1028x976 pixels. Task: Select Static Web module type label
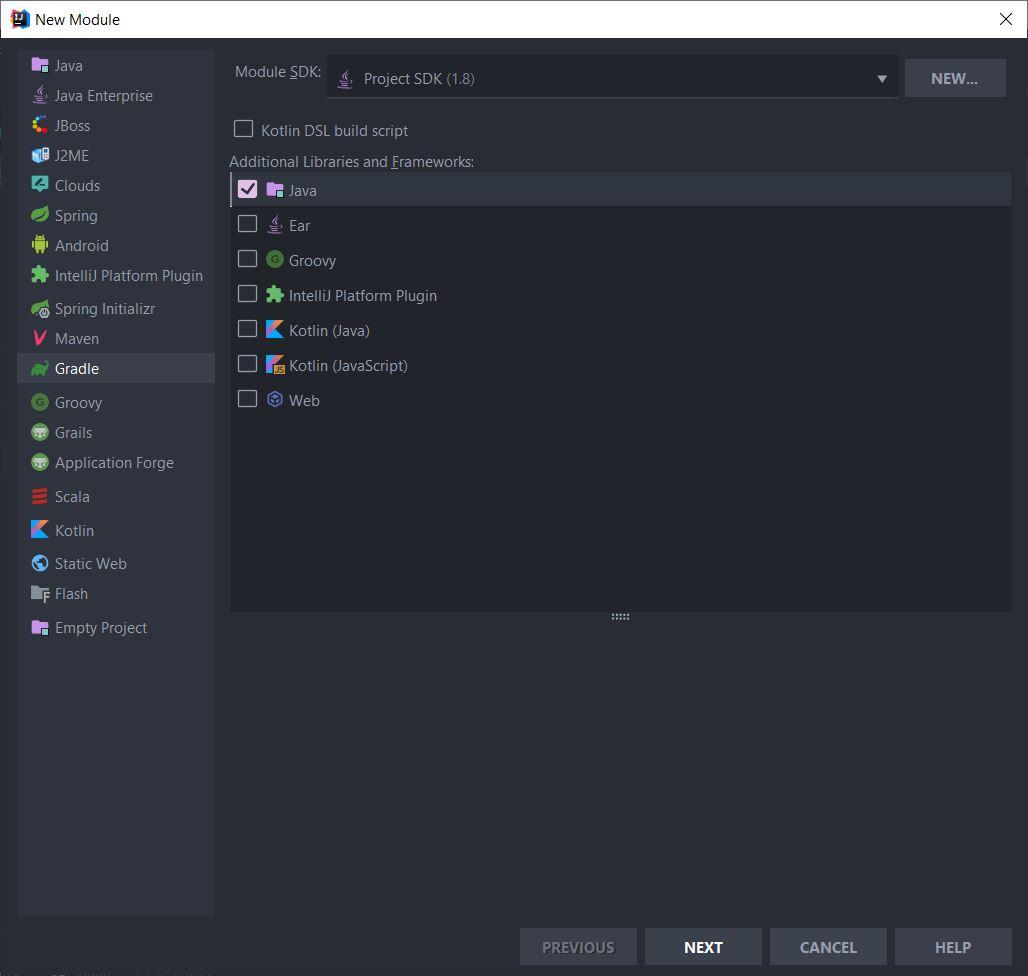pyautogui.click(x=90, y=564)
